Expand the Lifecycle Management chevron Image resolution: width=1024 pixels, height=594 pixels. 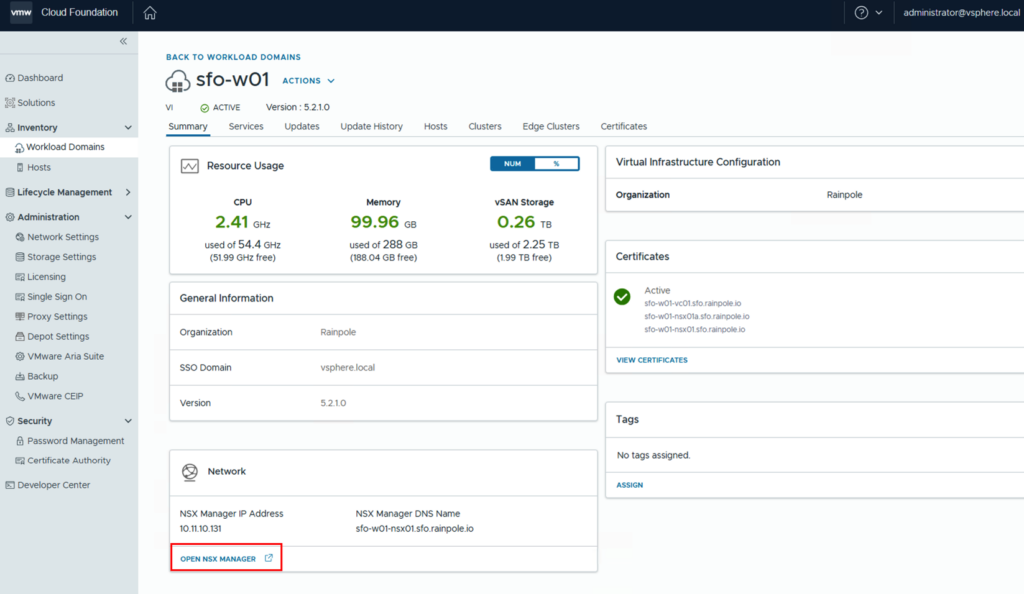[128, 192]
